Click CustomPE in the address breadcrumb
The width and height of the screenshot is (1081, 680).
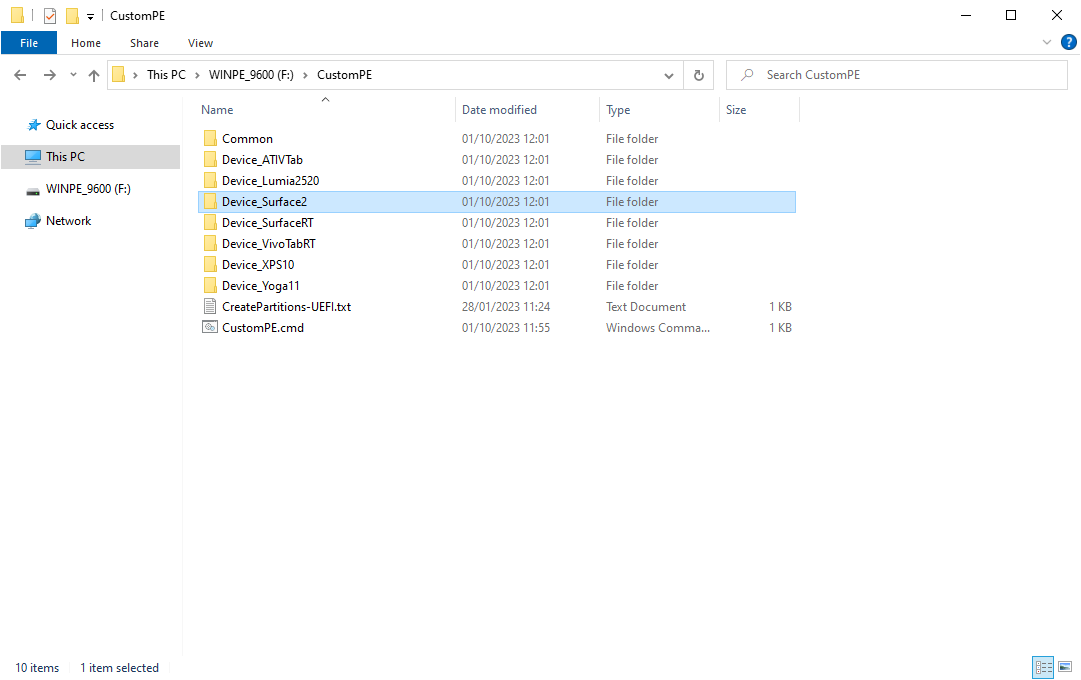click(x=344, y=74)
